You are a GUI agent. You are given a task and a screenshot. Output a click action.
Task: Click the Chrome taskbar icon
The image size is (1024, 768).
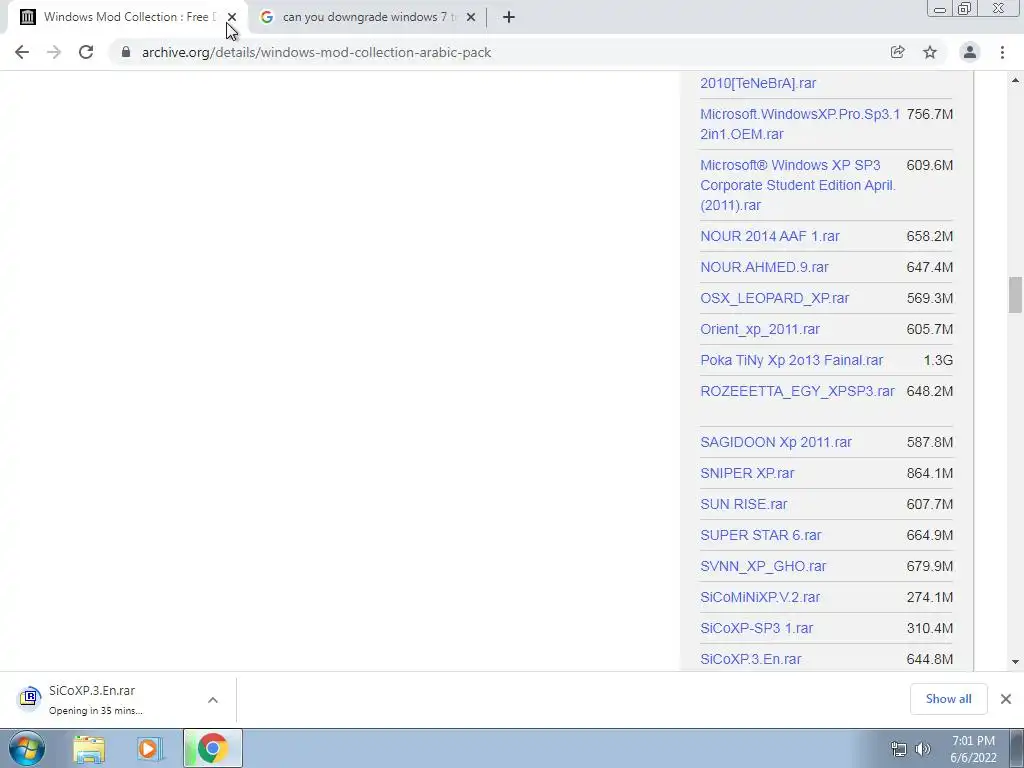point(212,748)
